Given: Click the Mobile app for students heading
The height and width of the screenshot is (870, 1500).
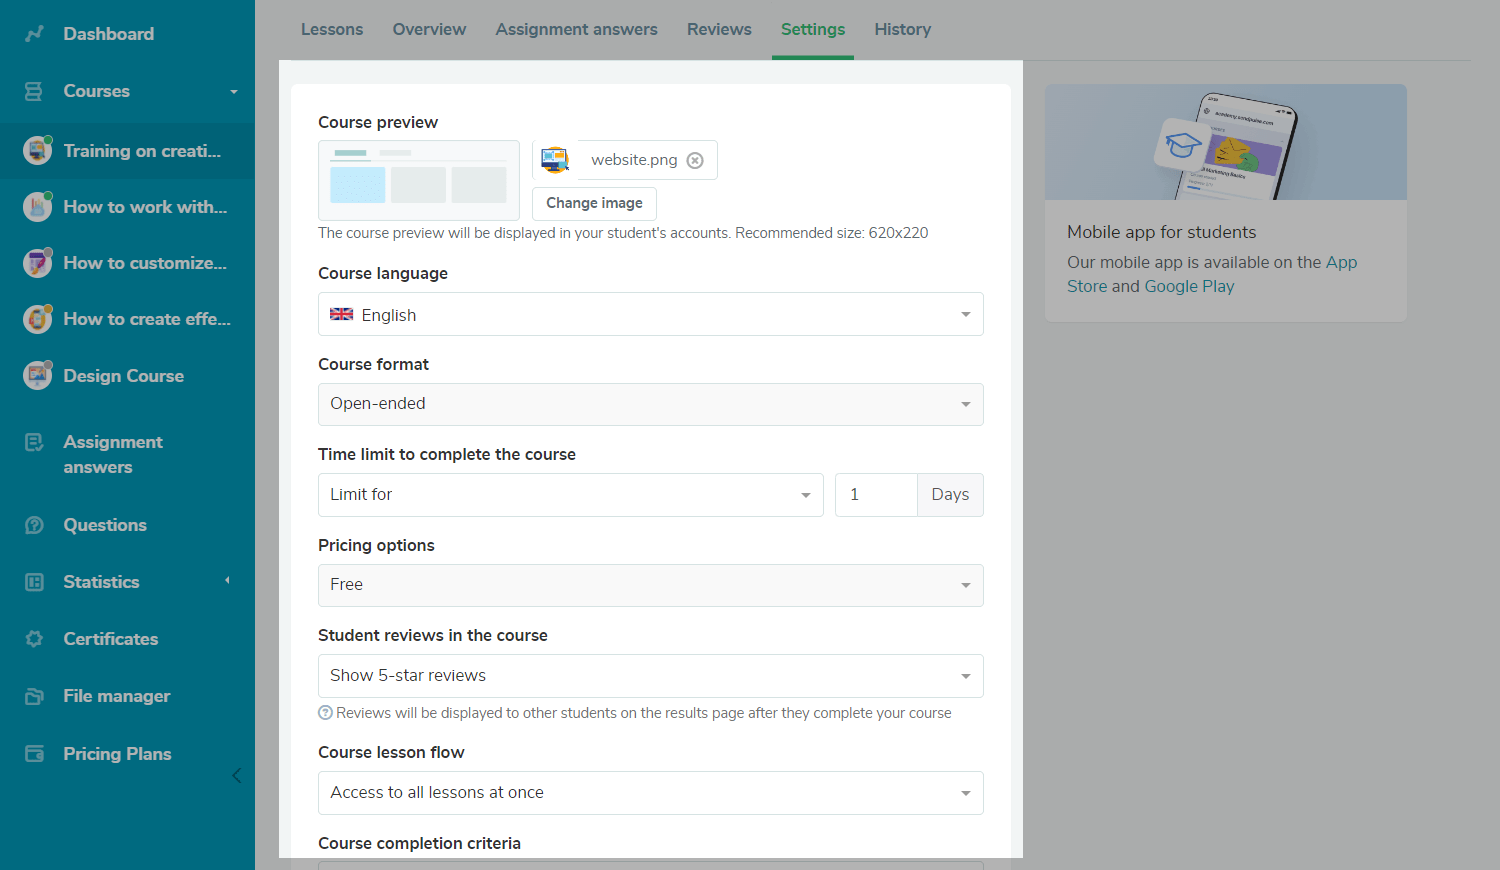Looking at the screenshot, I should click(x=1161, y=232).
